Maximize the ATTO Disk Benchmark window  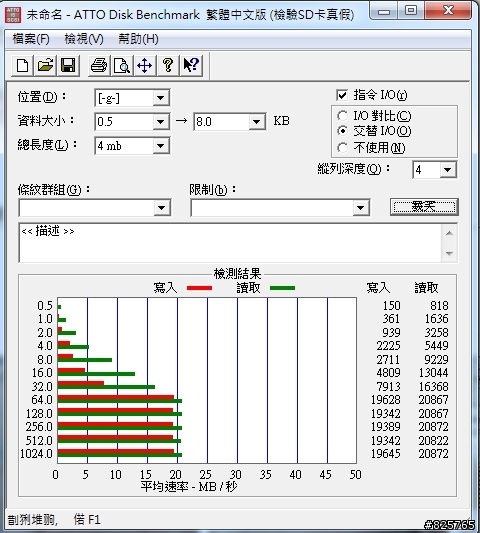[411, 10]
